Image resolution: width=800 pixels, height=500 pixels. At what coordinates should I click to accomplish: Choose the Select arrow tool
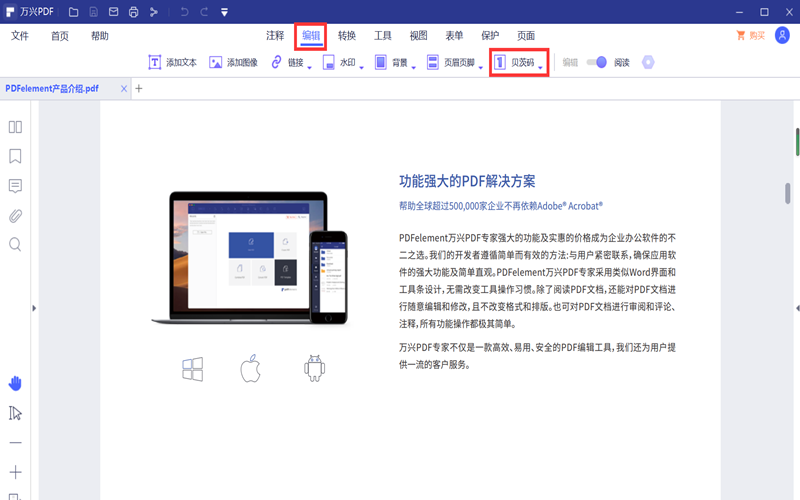(x=15, y=413)
